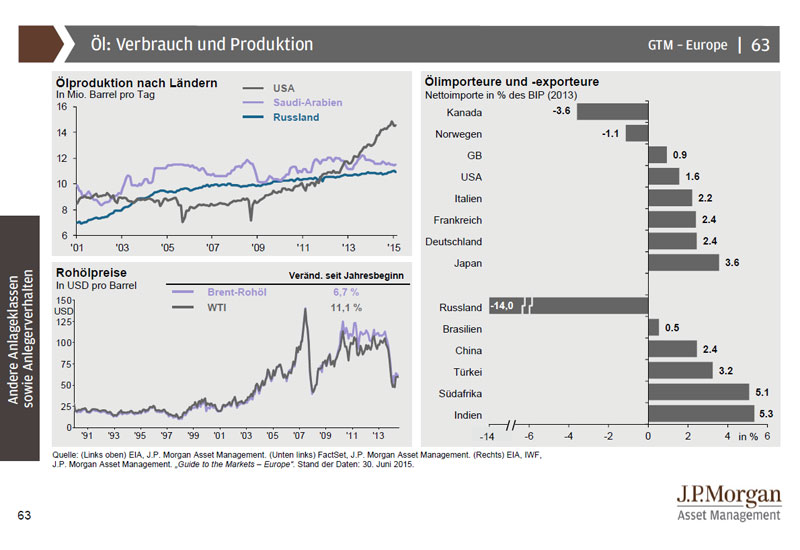Click the Kanada -3.6 bar
Image resolution: width=800 pixels, height=550 pixels.
click(x=612, y=112)
